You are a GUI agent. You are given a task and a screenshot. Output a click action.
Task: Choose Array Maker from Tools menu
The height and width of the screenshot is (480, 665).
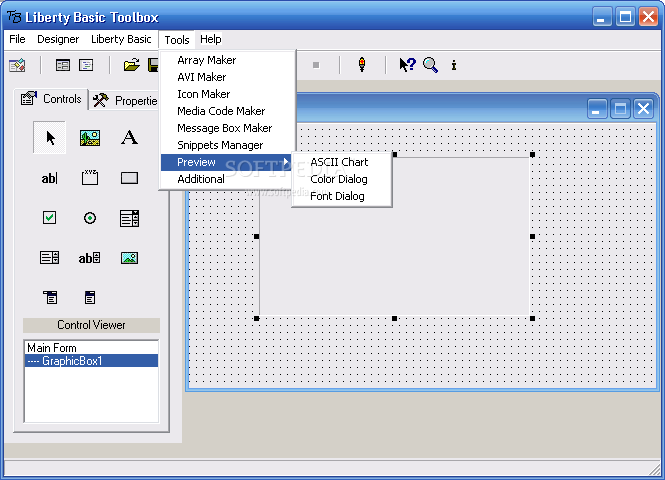tap(228, 60)
